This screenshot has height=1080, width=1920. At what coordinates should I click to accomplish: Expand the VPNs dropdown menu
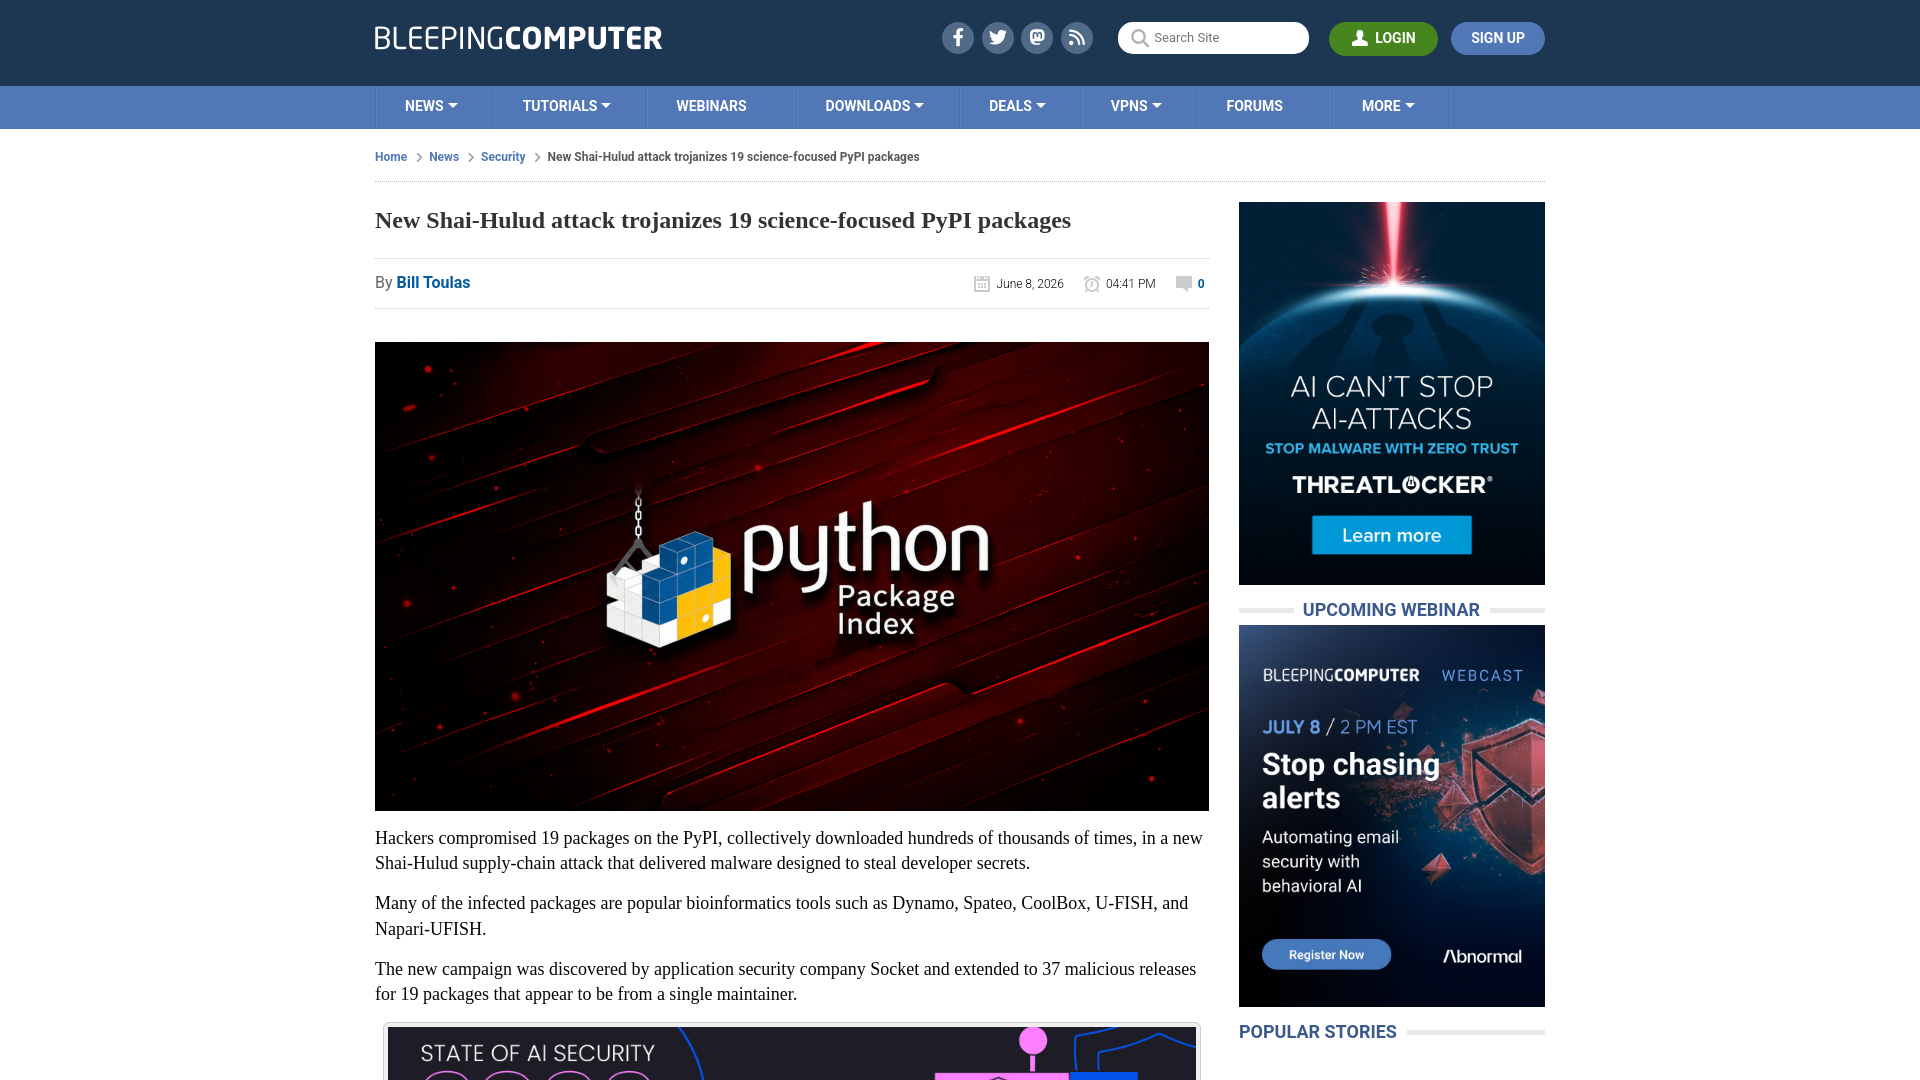coord(1136,106)
